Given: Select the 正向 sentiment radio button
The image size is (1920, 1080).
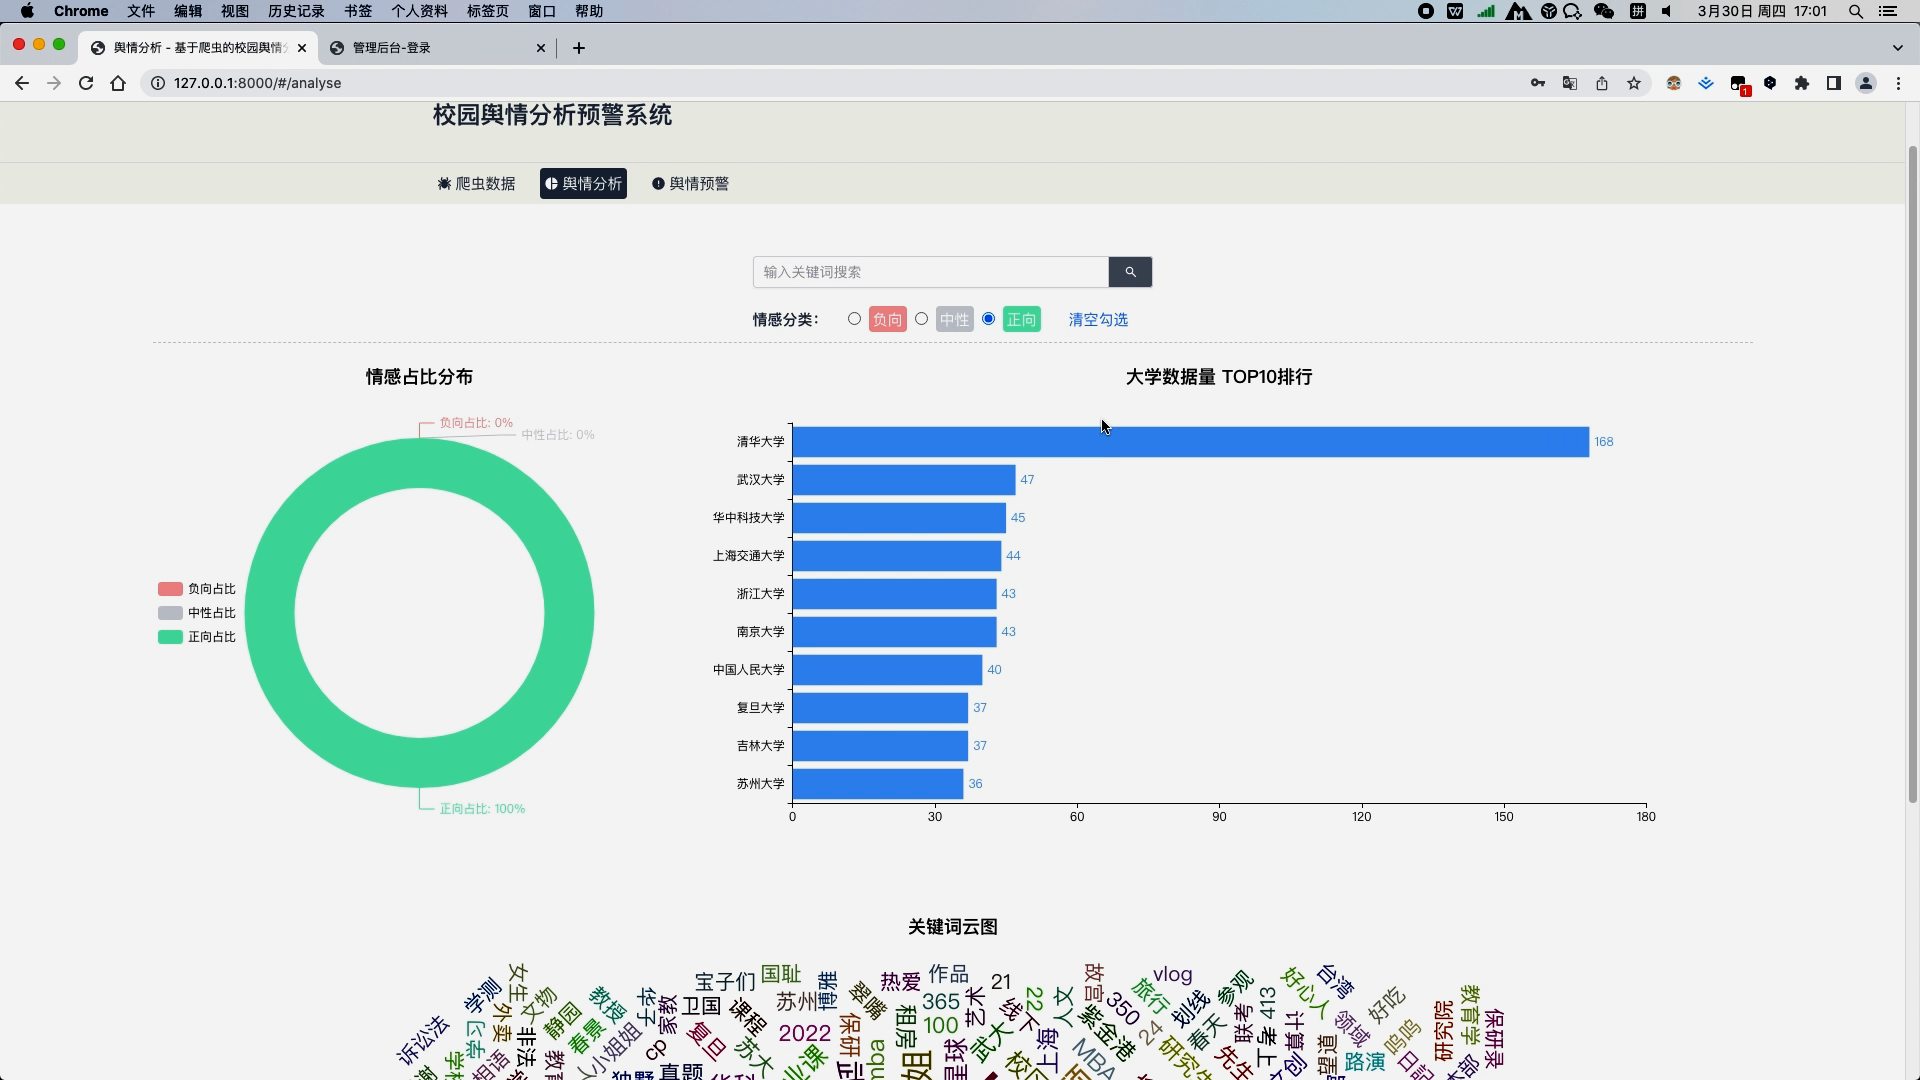Looking at the screenshot, I should click(988, 319).
